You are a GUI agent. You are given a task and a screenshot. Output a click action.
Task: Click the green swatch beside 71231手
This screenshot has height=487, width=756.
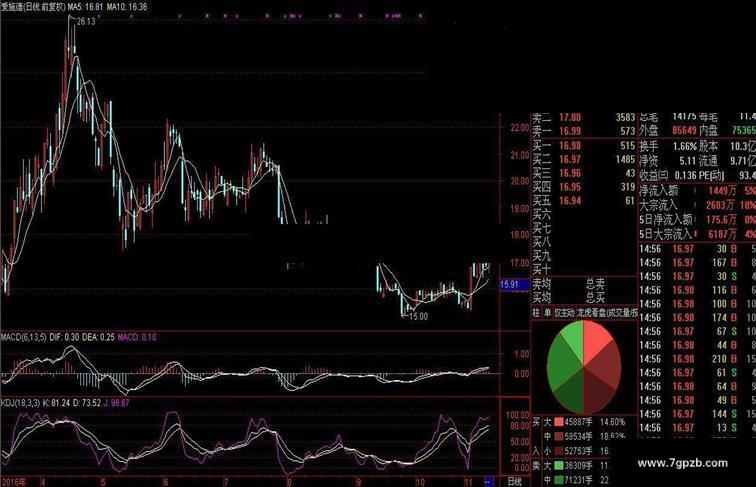[x=559, y=480]
